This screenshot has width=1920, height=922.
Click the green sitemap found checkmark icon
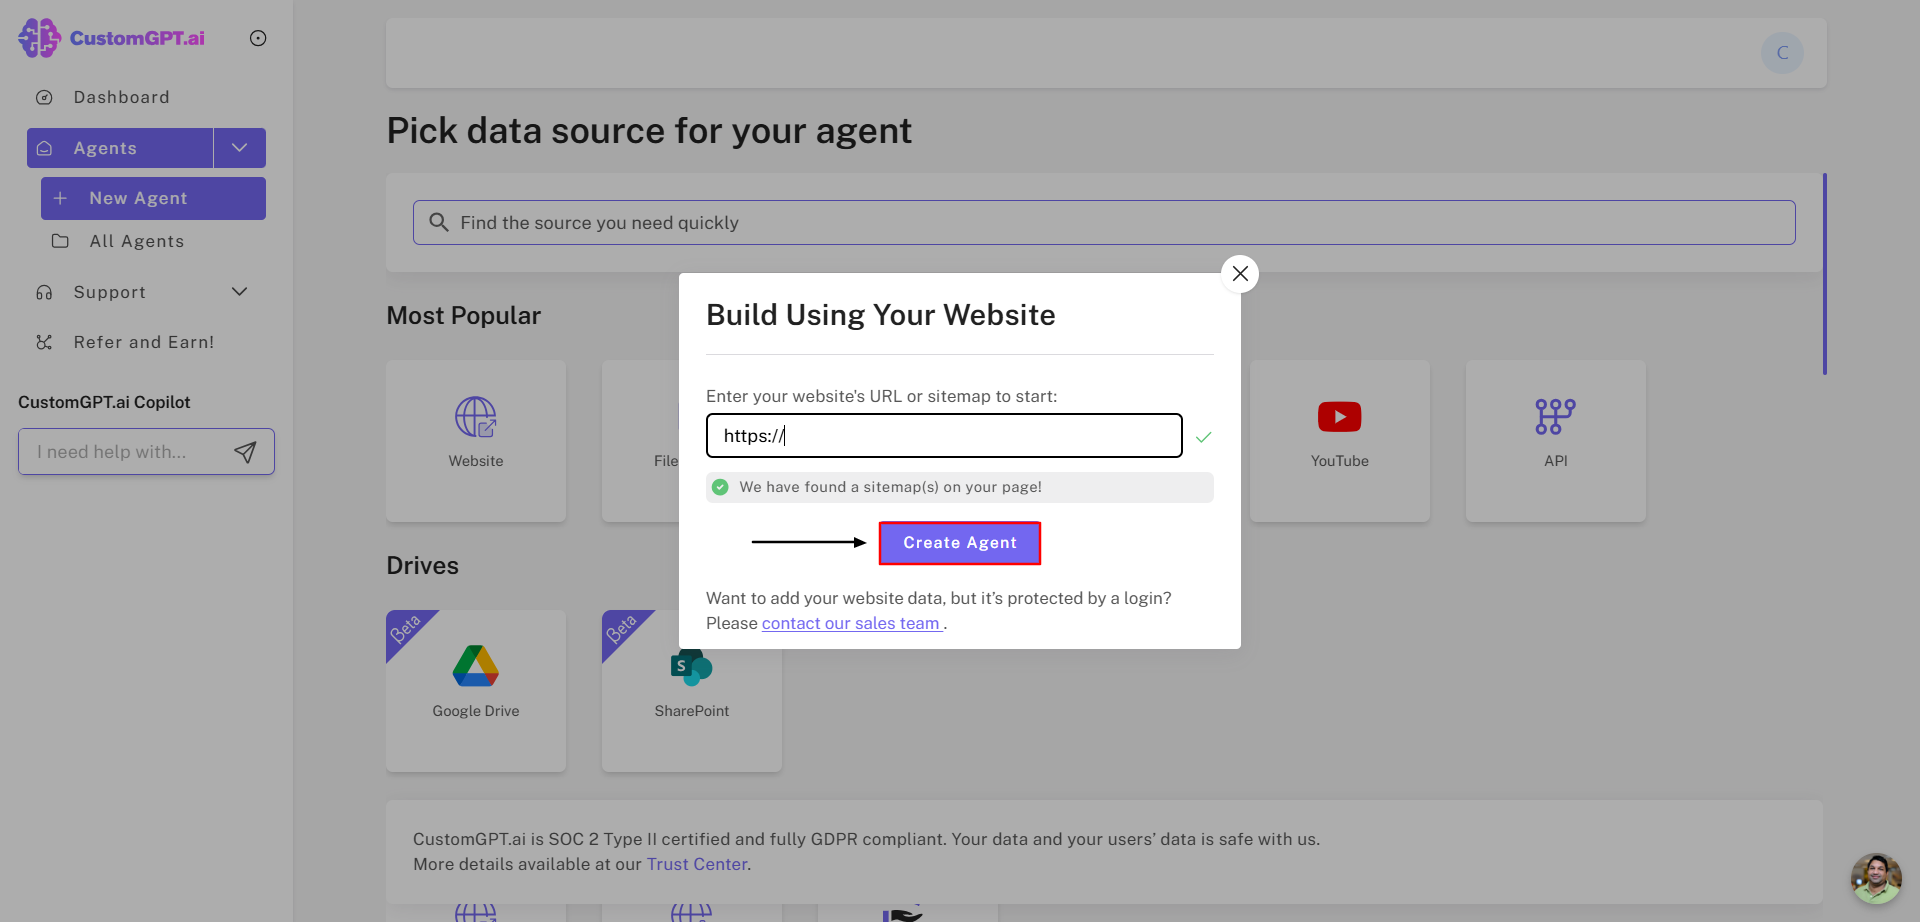[x=720, y=487]
